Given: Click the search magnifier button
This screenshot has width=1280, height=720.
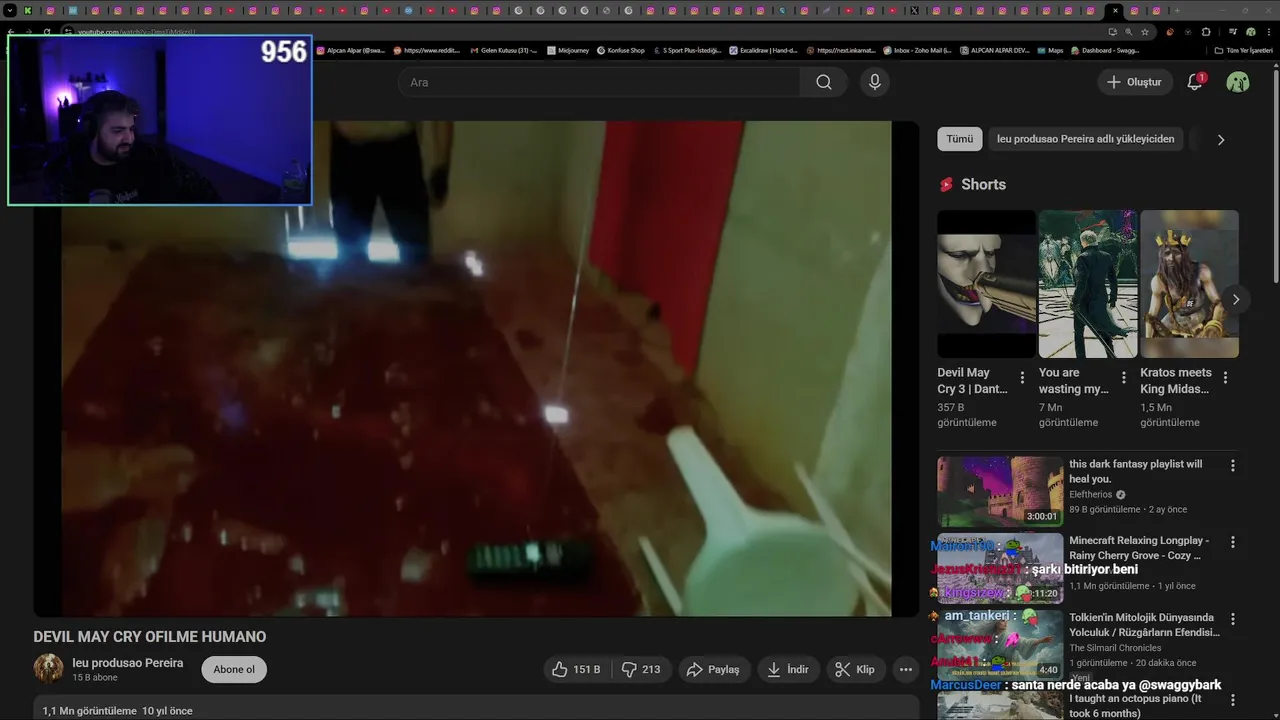Looking at the screenshot, I should coord(823,82).
